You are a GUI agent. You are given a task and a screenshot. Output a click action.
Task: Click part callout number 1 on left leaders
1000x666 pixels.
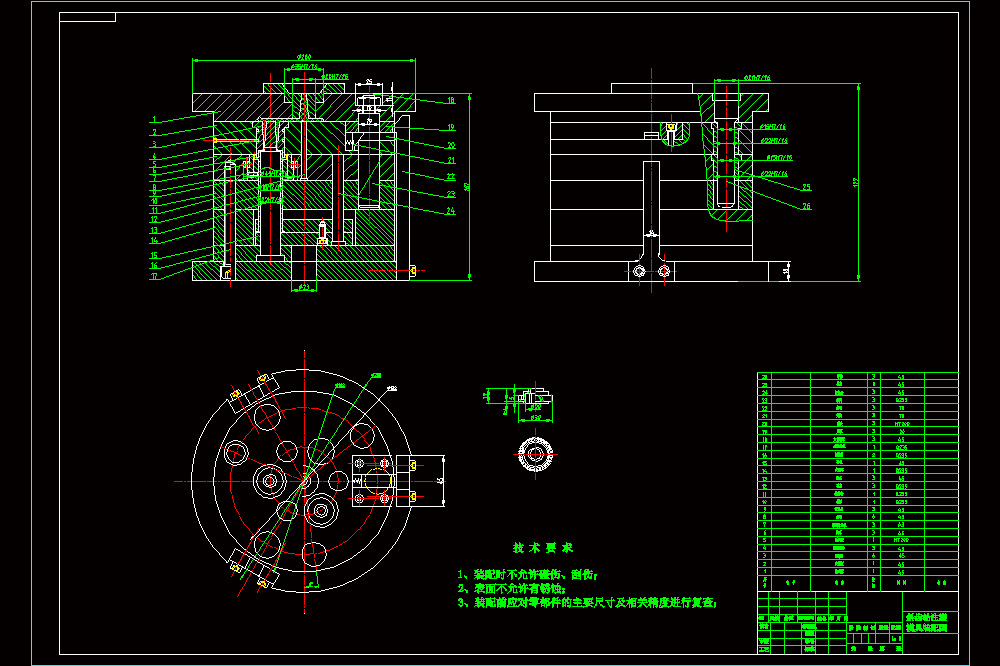coord(154,119)
